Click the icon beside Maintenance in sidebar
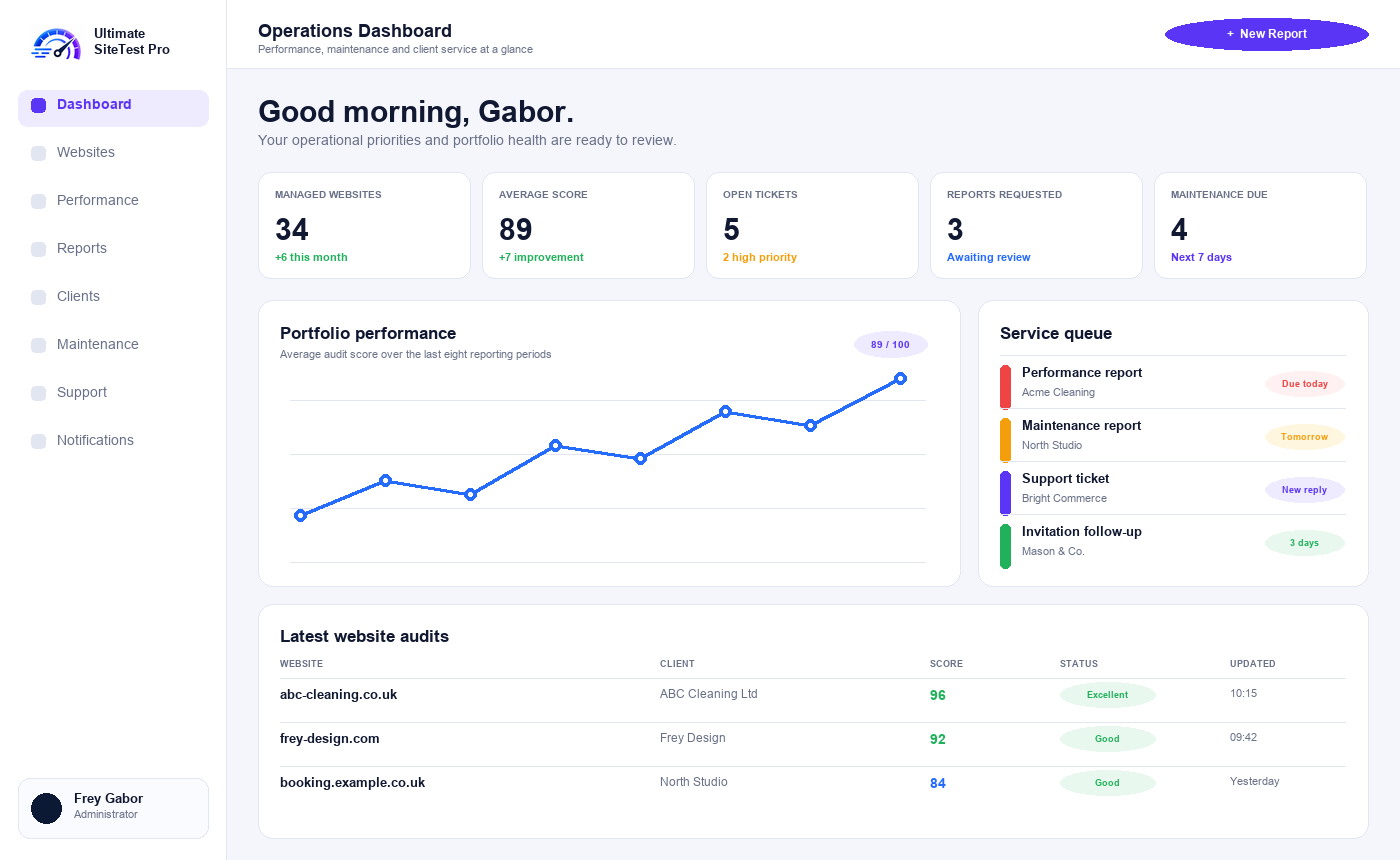 (x=39, y=345)
